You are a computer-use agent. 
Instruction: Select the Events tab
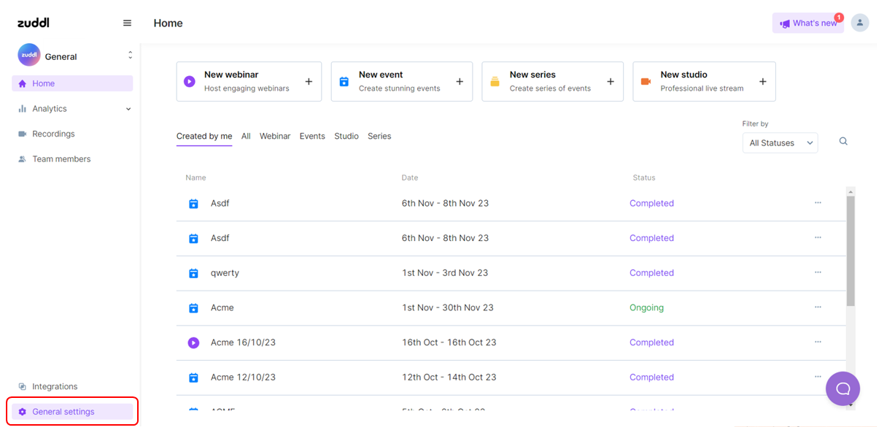(312, 136)
